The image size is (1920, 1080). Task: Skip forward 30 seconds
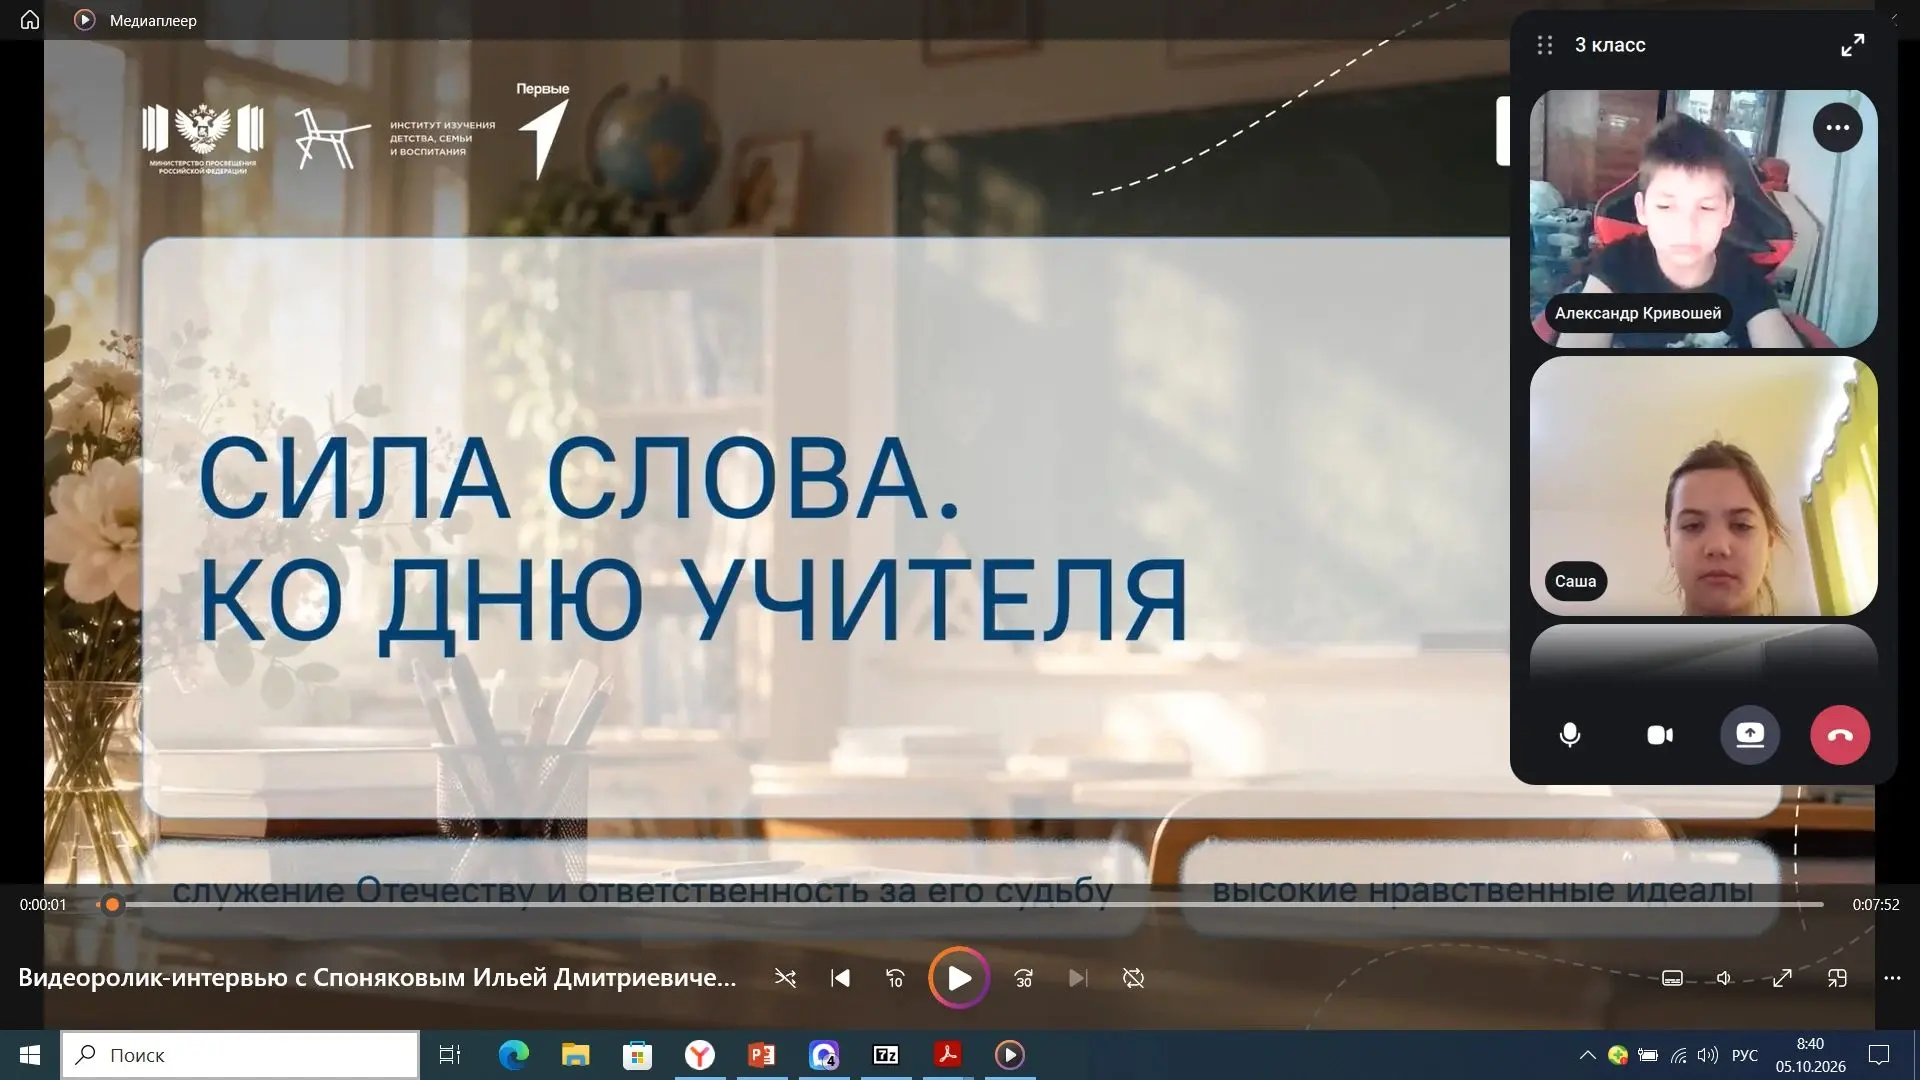pyautogui.click(x=1023, y=978)
